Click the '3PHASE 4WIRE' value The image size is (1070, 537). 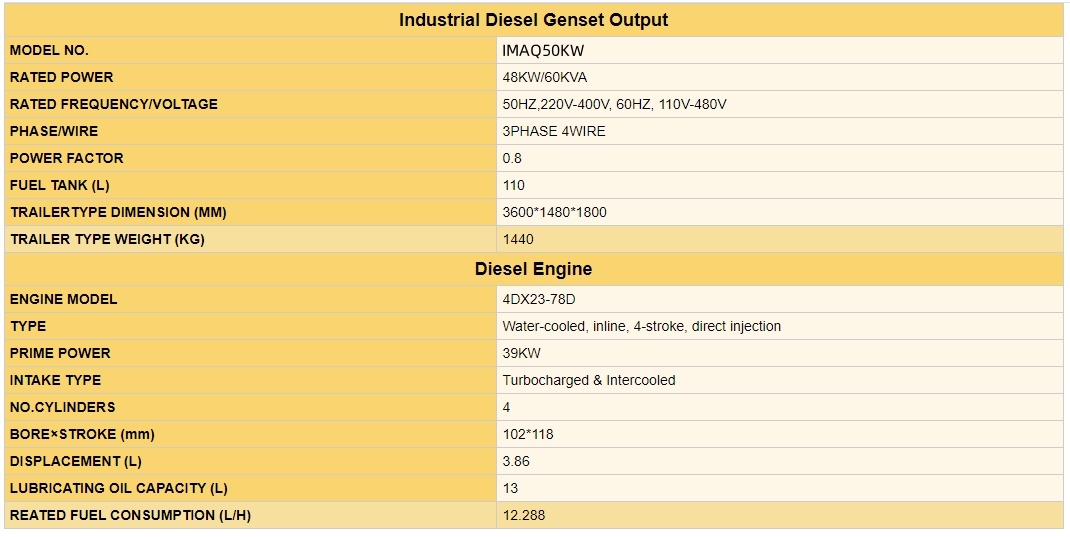(x=553, y=131)
